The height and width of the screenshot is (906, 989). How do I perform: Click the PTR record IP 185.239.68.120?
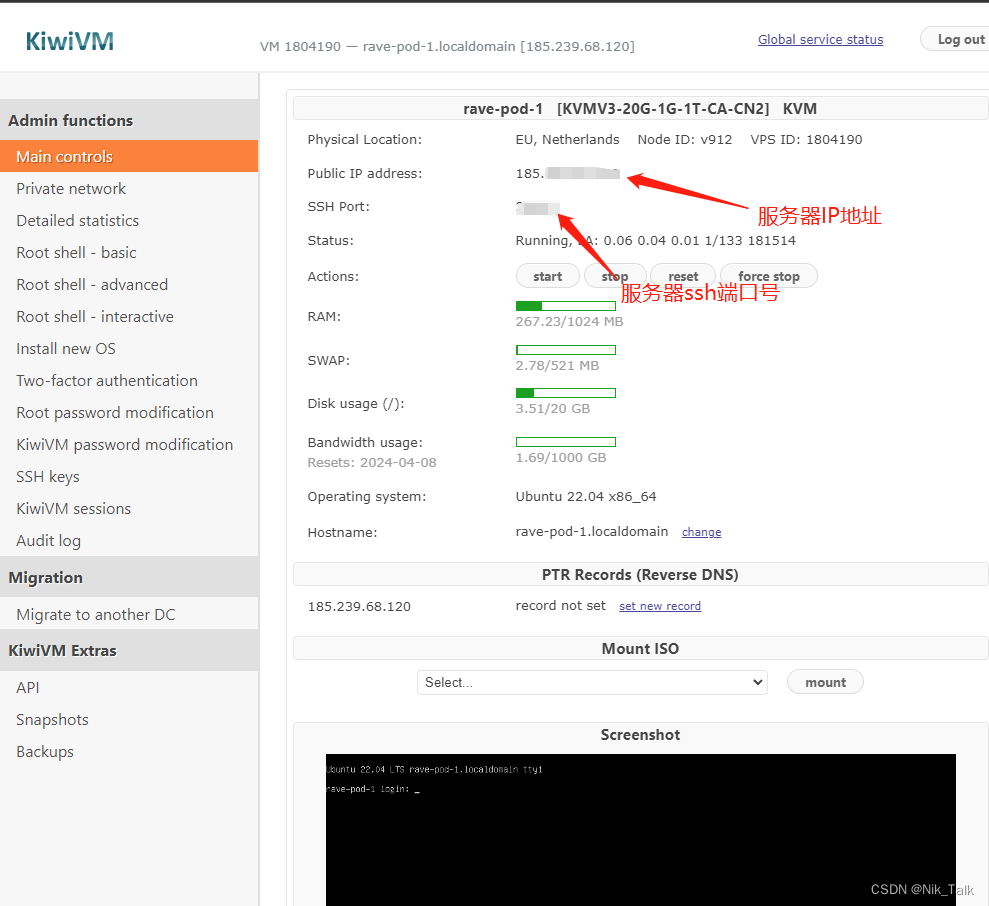pyautogui.click(x=359, y=606)
